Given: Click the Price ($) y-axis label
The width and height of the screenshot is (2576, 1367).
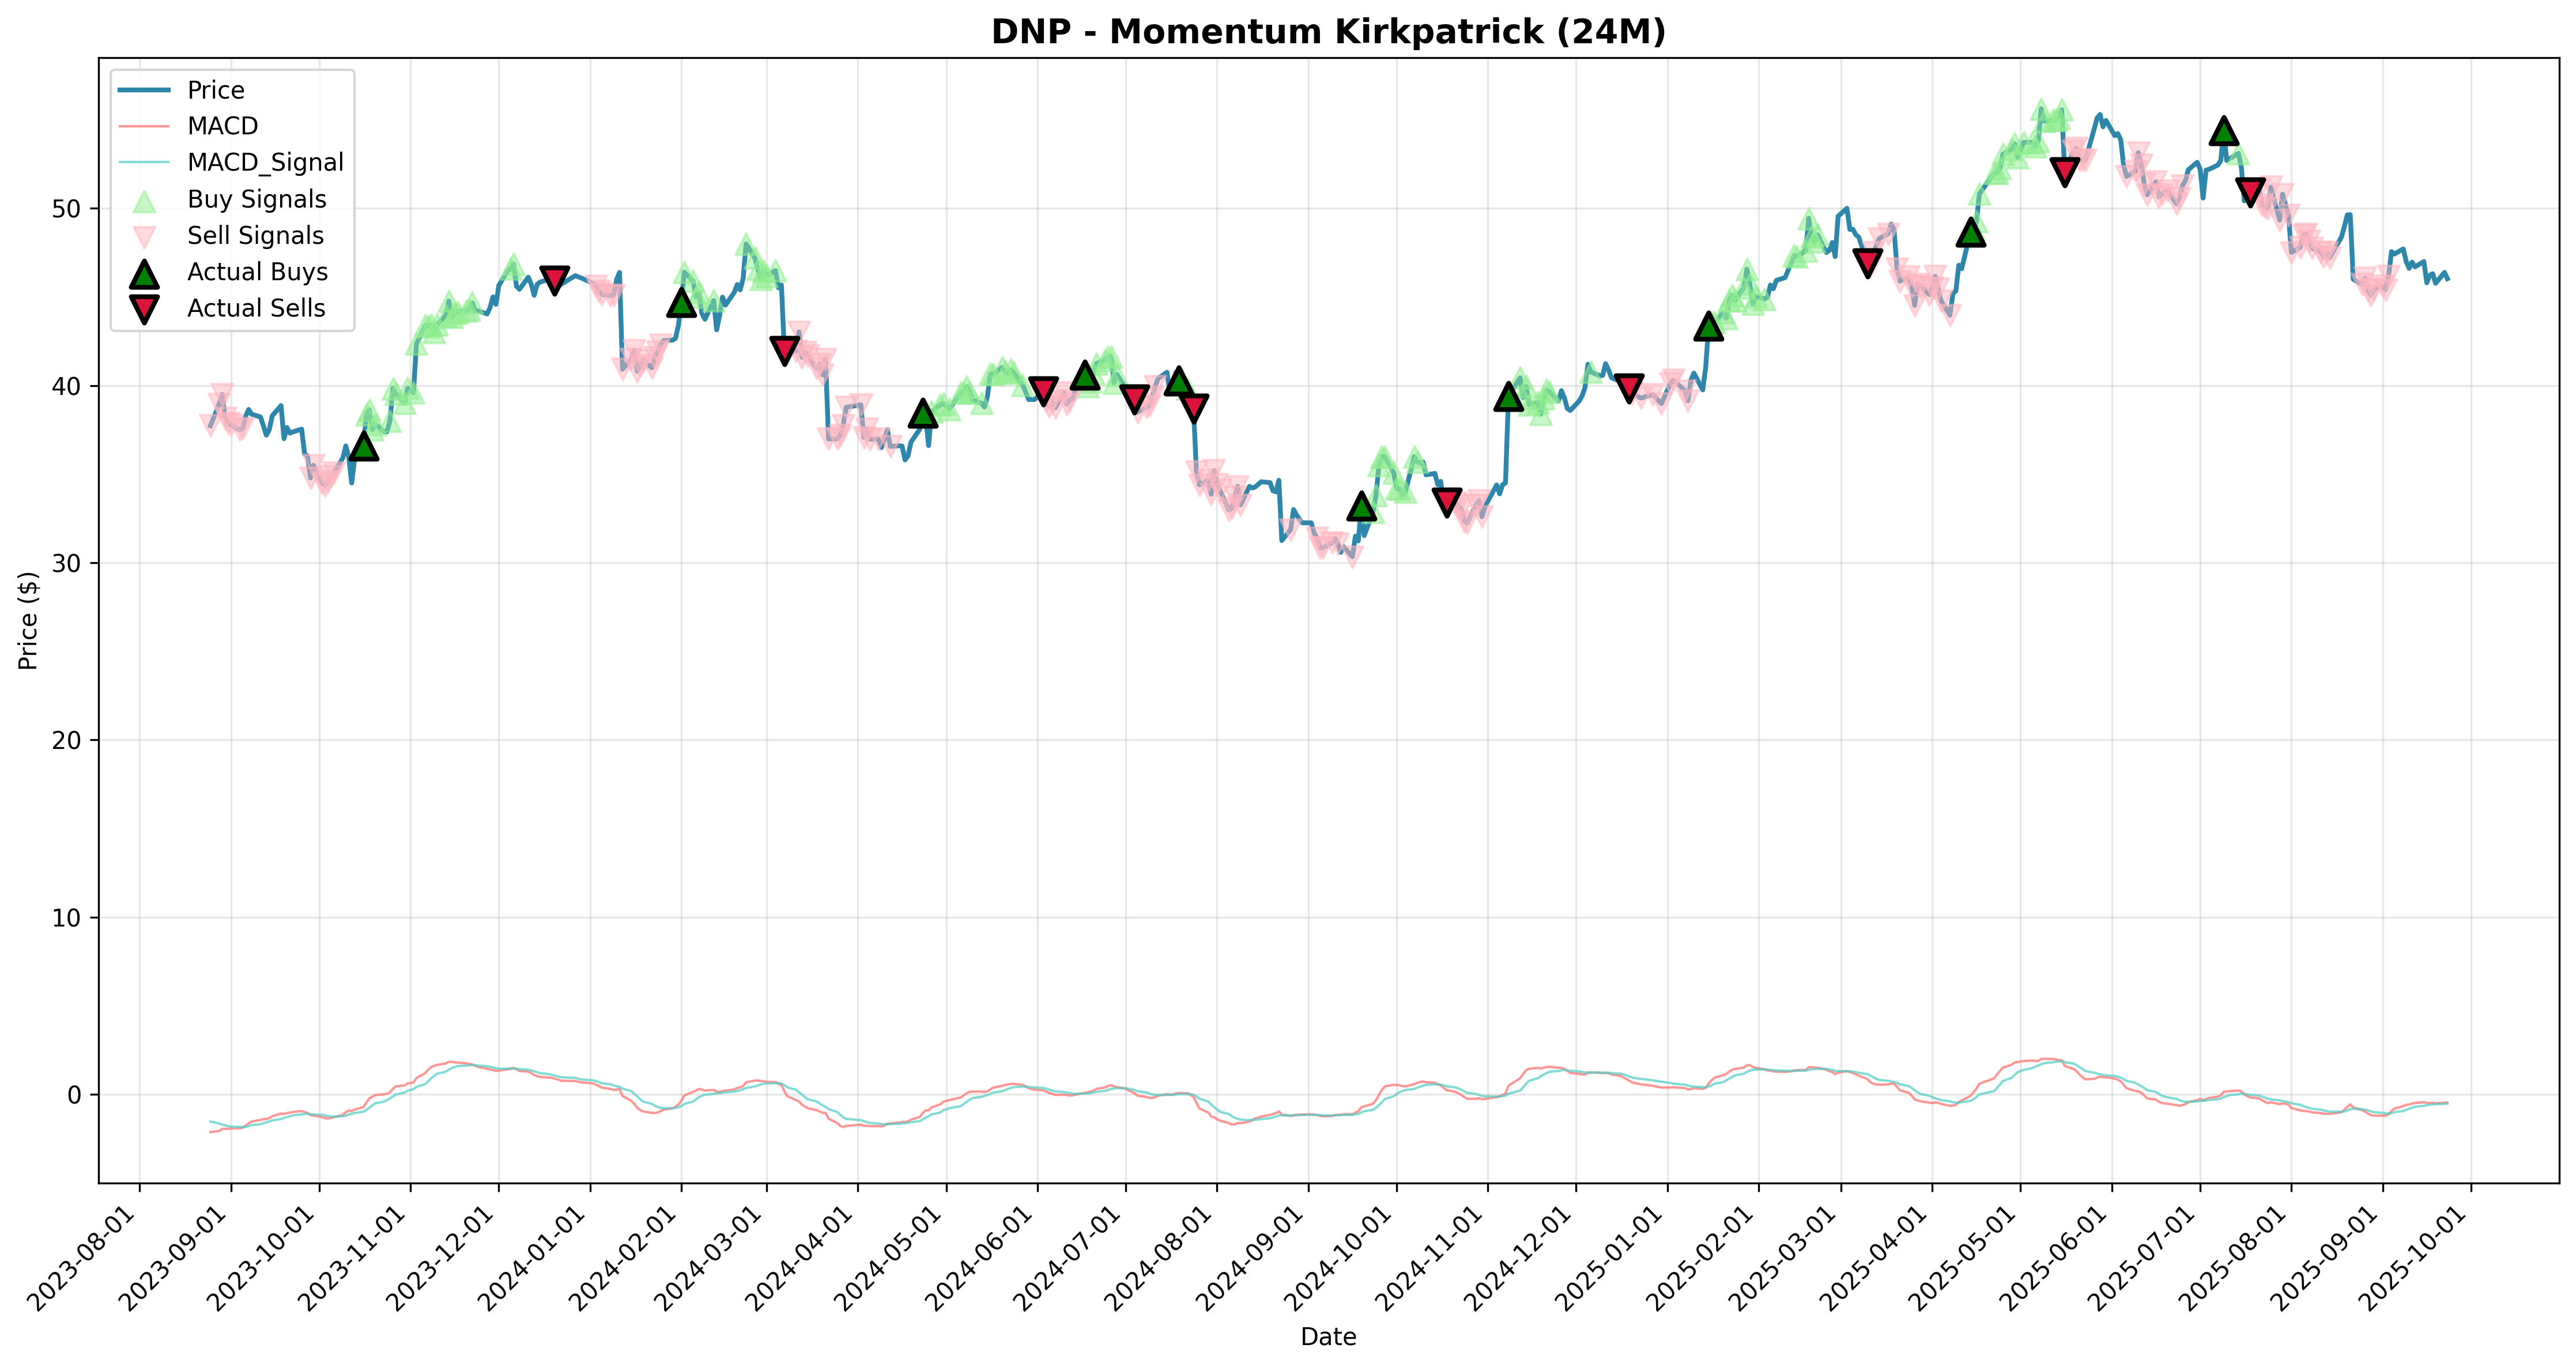Looking at the screenshot, I should click(28, 621).
